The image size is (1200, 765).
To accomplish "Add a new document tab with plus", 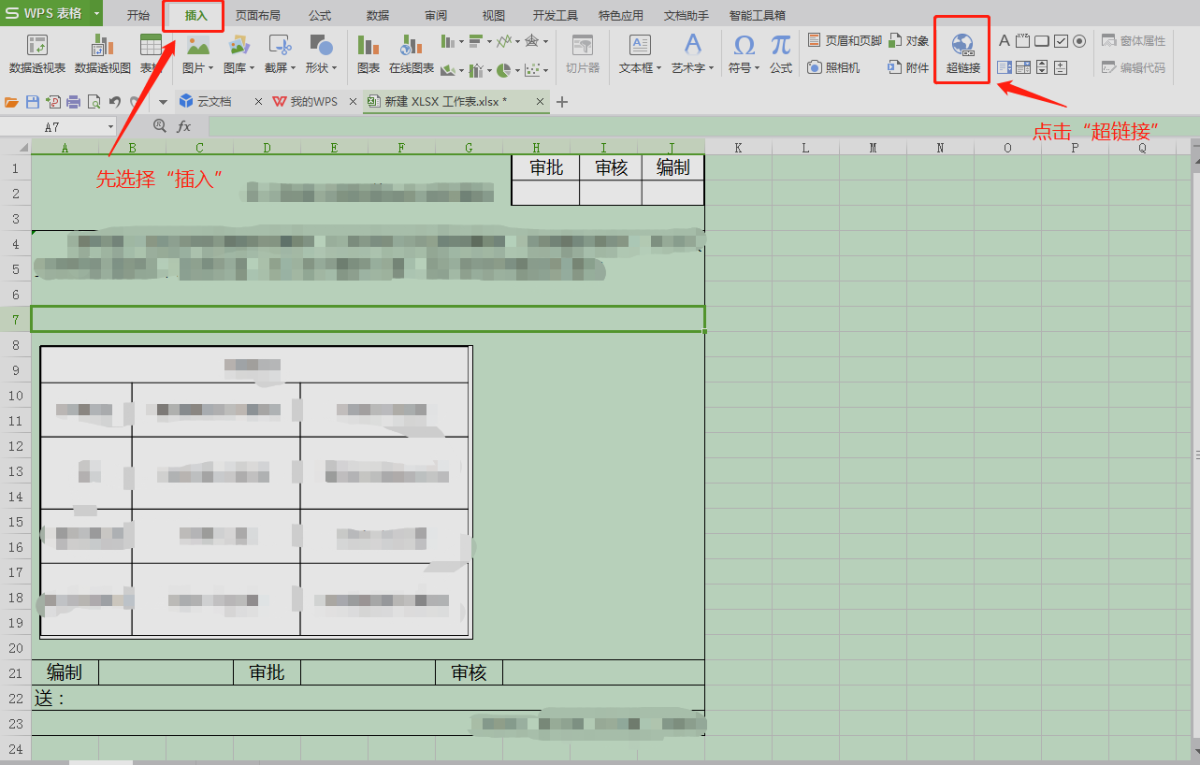I will [x=562, y=102].
